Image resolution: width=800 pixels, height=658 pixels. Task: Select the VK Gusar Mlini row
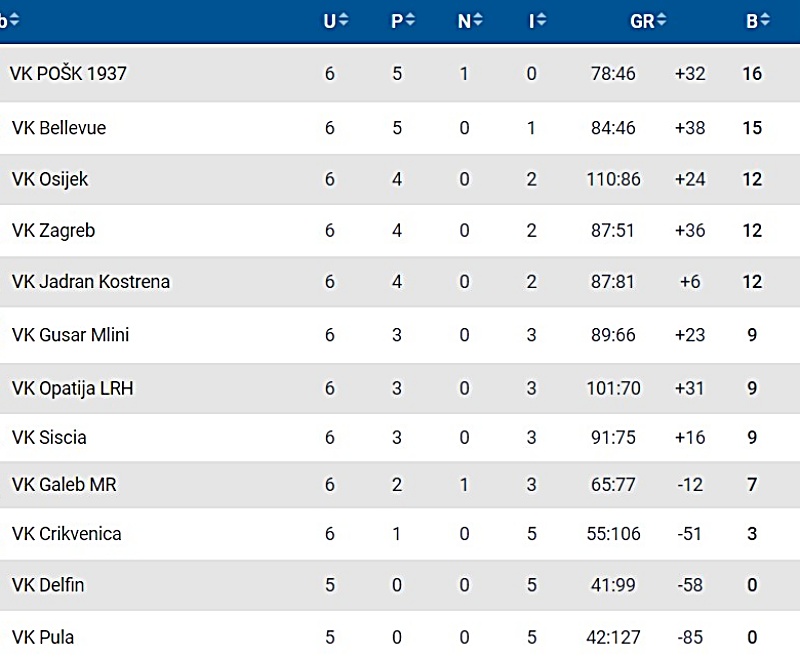(400, 335)
